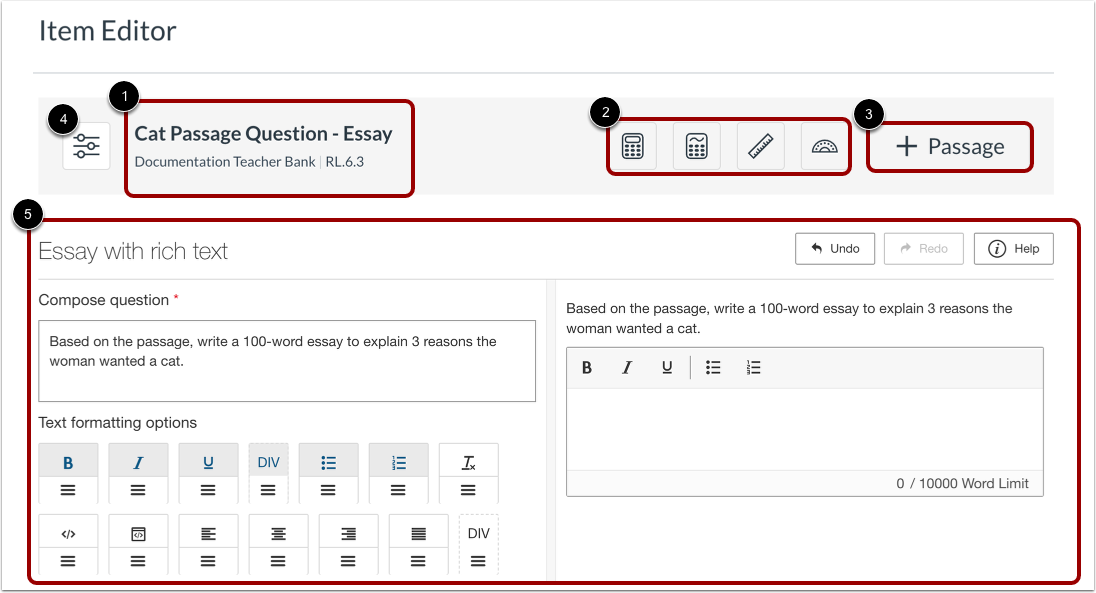Add a passage with the Passage button
Image resolution: width=1096 pixels, height=593 pixels.
(x=949, y=146)
